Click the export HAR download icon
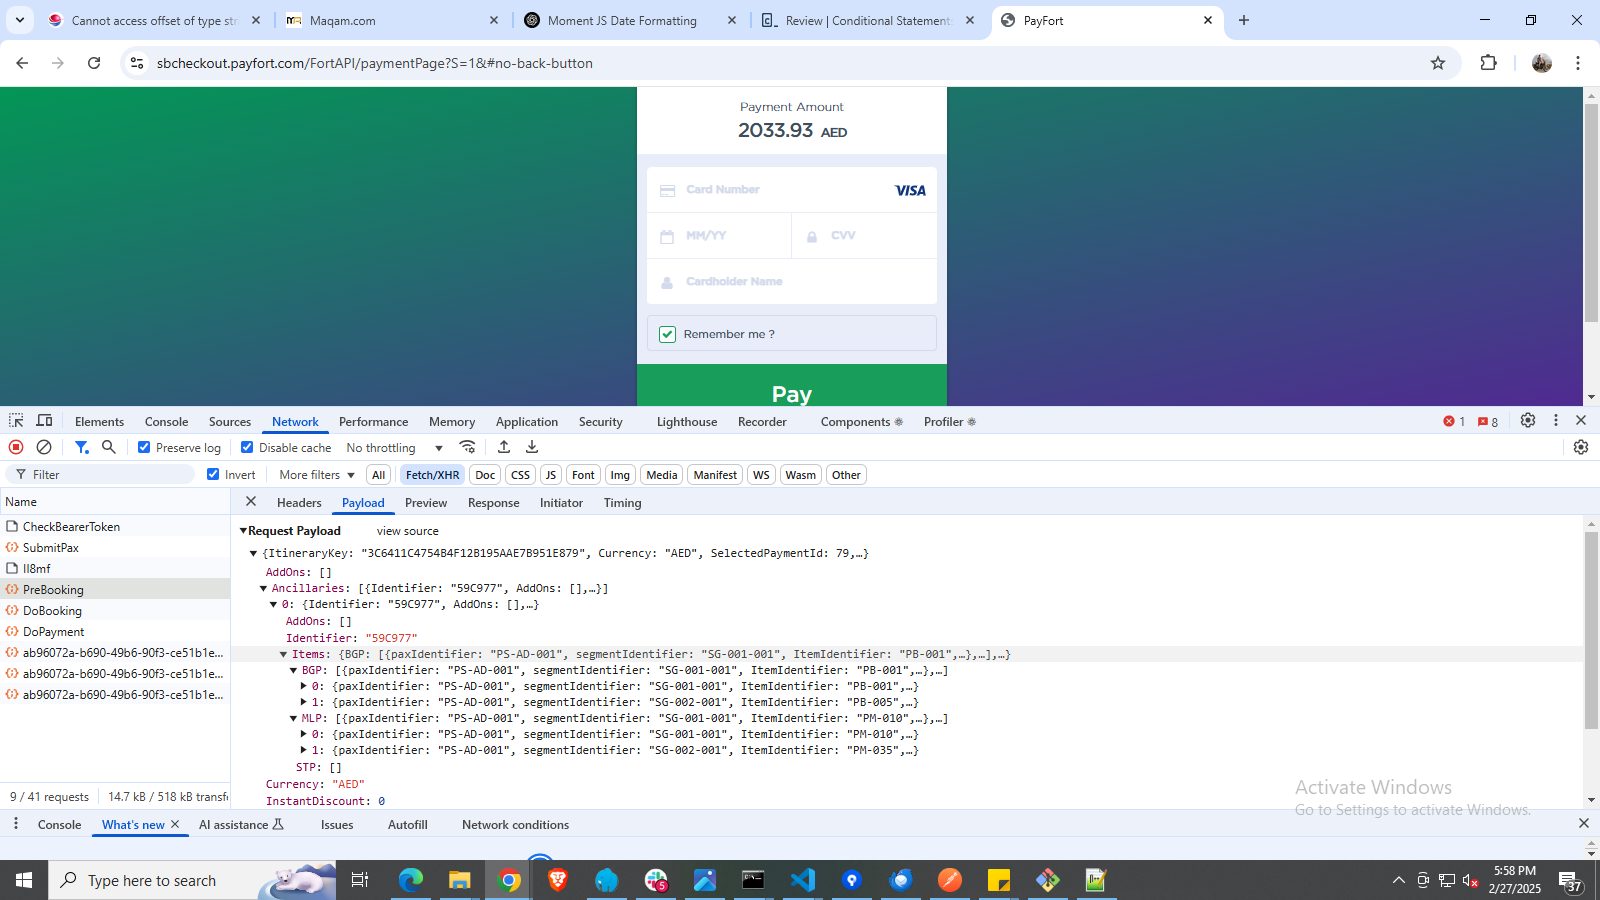The width and height of the screenshot is (1600, 900). 532,447
